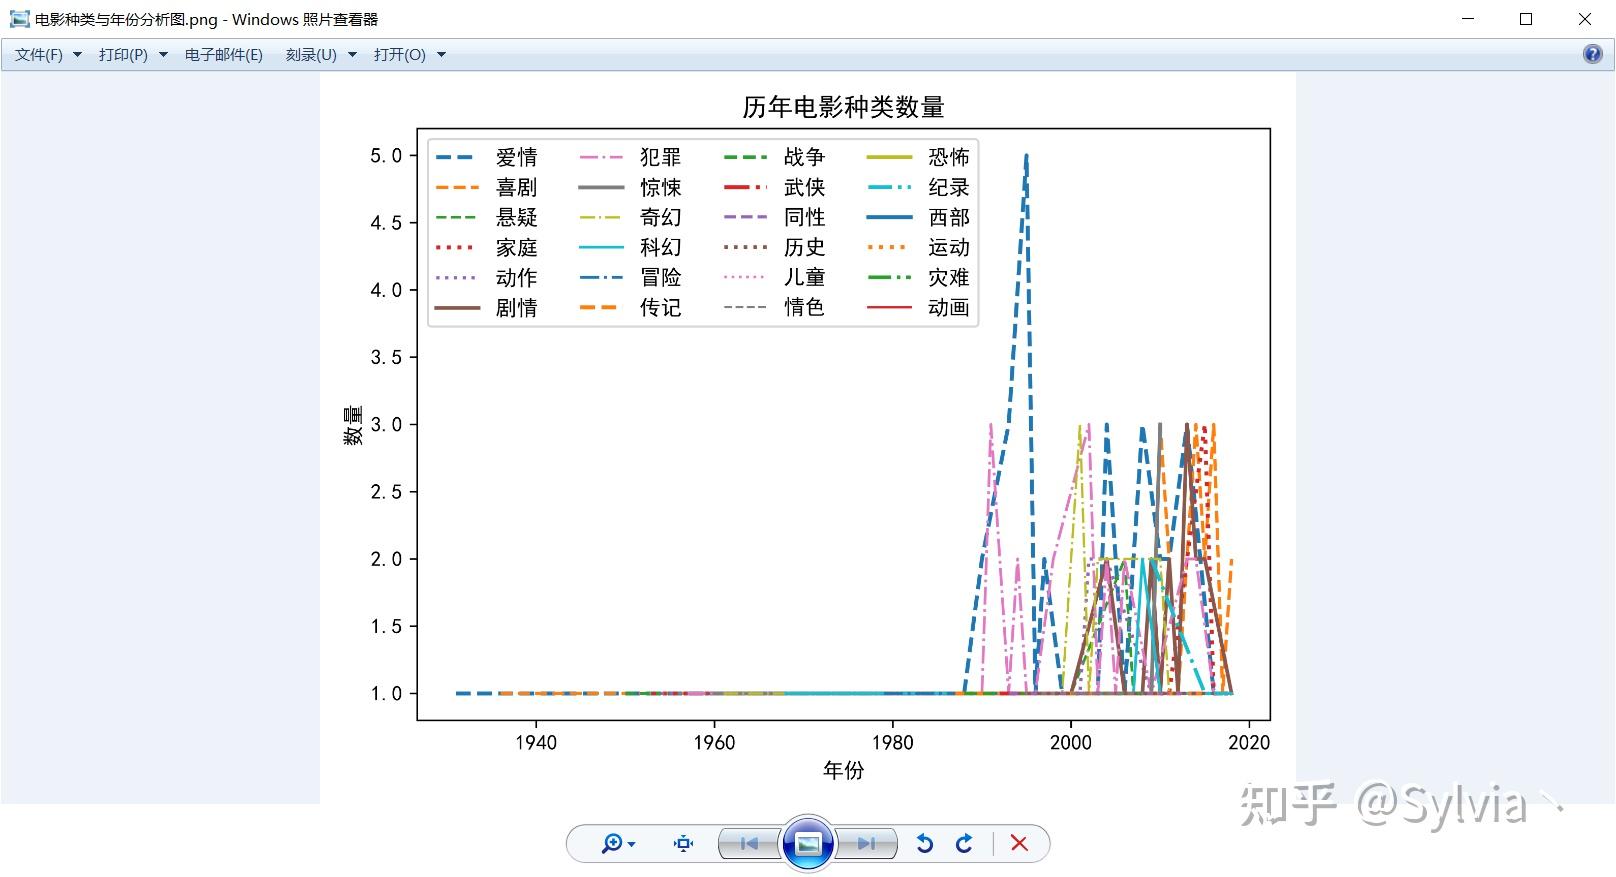Maximize the photo viewer window
1616x877 pixels.
pyautogui.click(x=1526, y=19)
